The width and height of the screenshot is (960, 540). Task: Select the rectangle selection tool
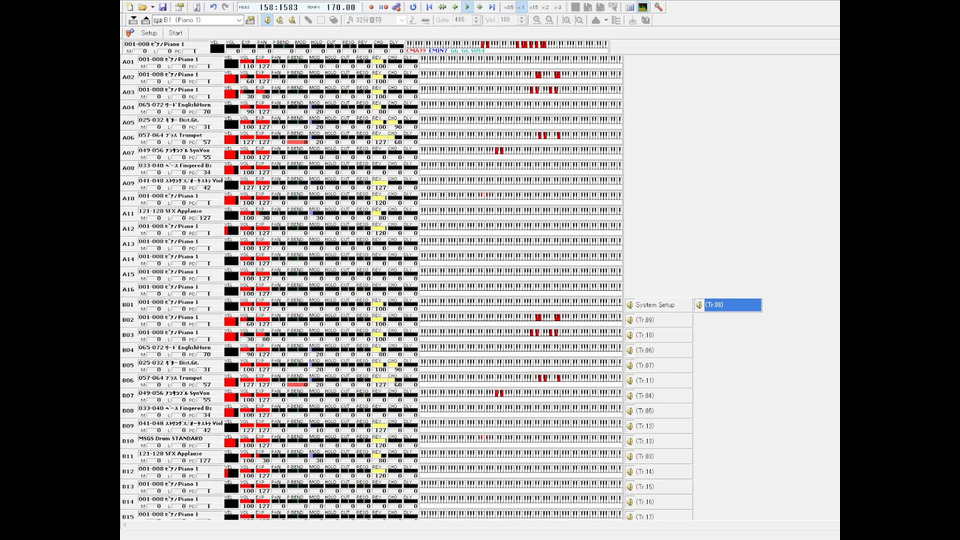[321, 20]
